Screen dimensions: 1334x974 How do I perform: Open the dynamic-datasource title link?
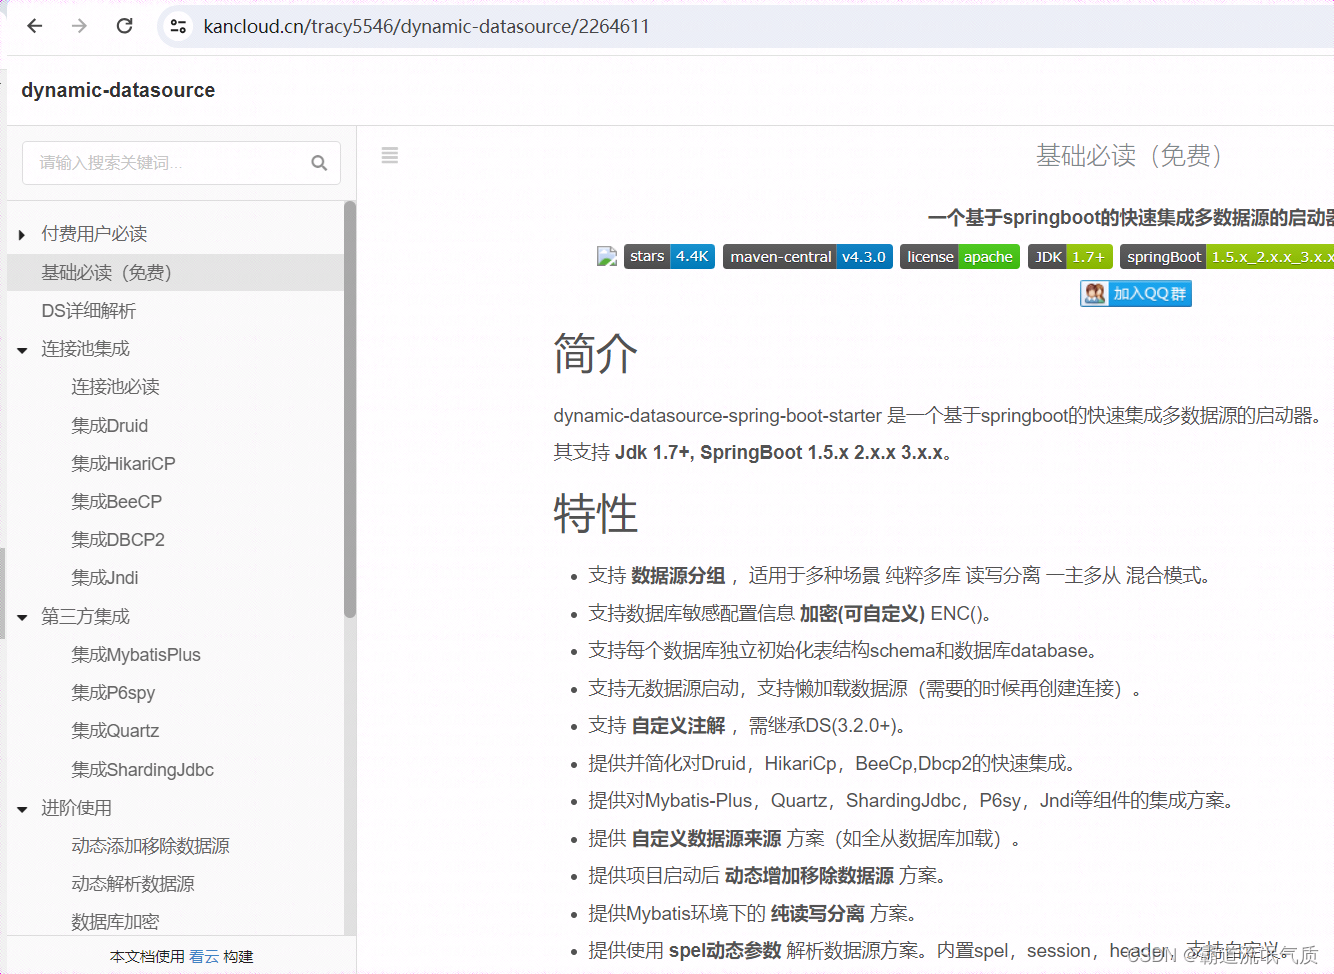pyautogui.click(x=118, y=90)
